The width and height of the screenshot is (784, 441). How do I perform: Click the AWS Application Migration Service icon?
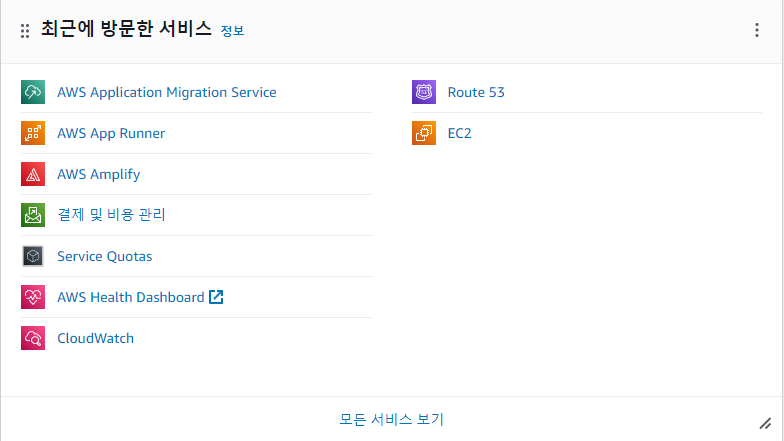33,92
